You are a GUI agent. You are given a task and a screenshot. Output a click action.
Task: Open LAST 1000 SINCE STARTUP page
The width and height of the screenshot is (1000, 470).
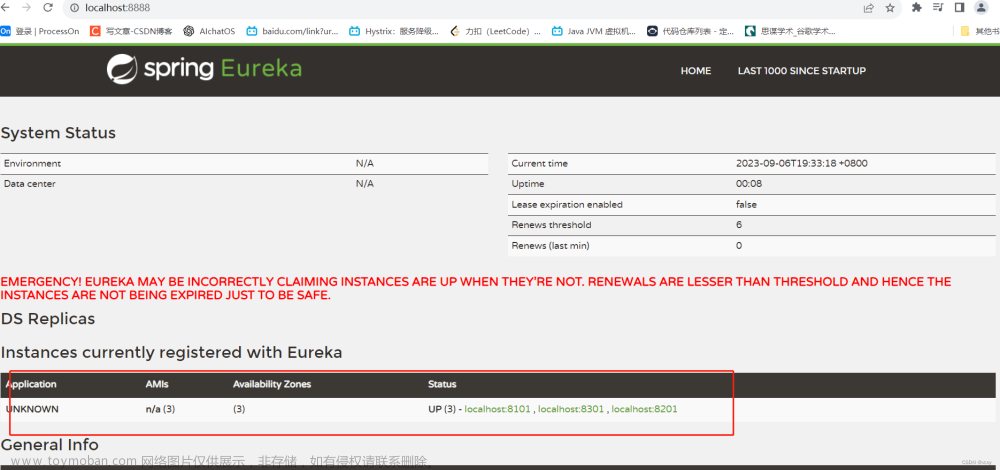[x=802, y=71]
